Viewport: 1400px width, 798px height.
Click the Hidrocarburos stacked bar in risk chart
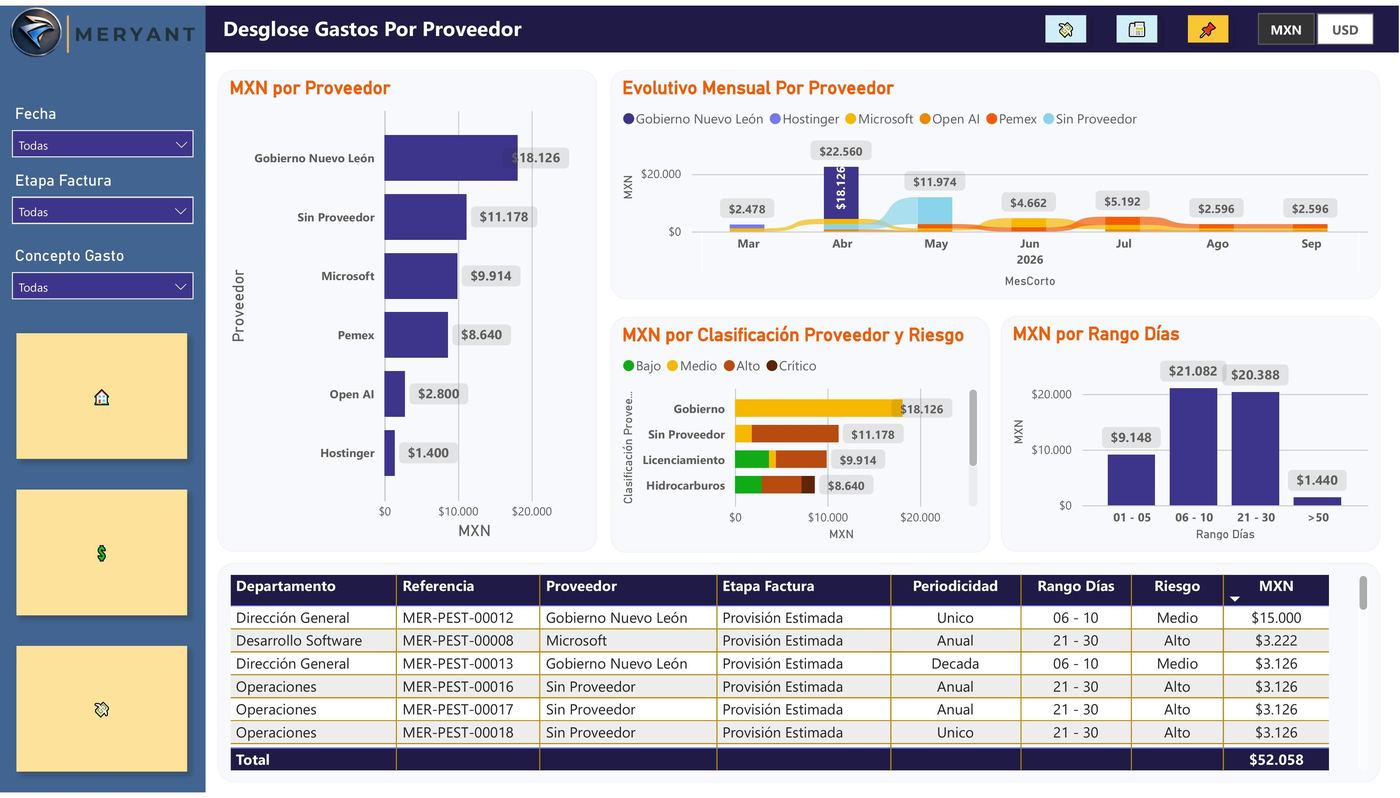pos(775,485)
